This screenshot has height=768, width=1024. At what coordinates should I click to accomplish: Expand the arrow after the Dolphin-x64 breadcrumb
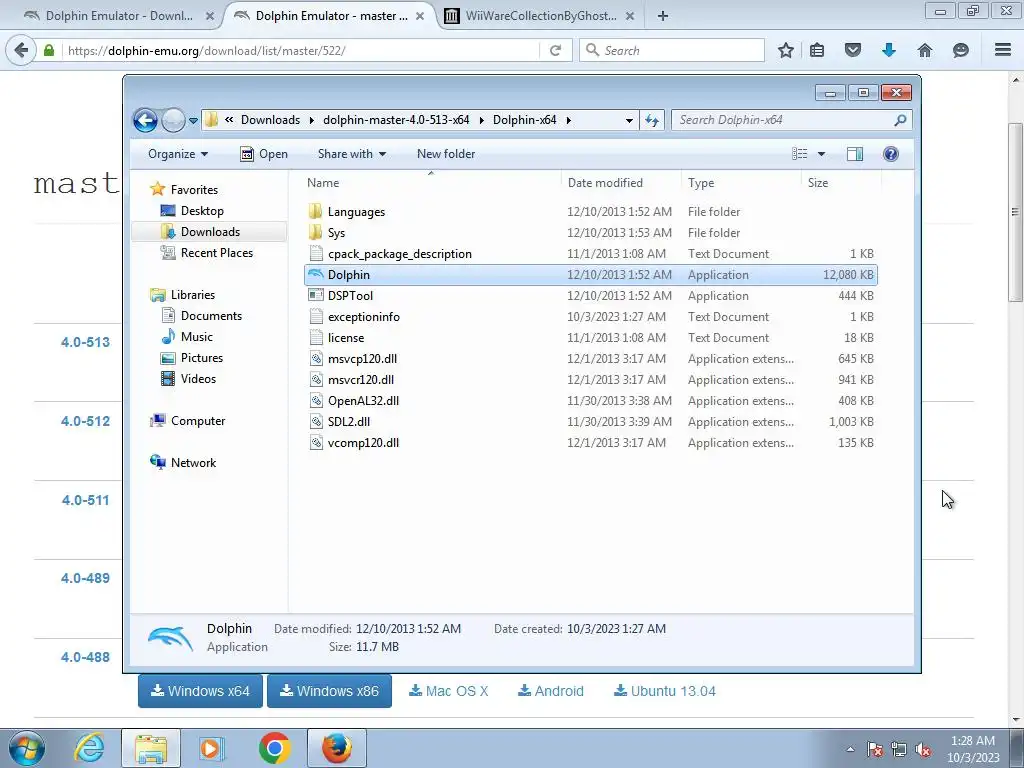pyautogui.click(x=569, y=120)
